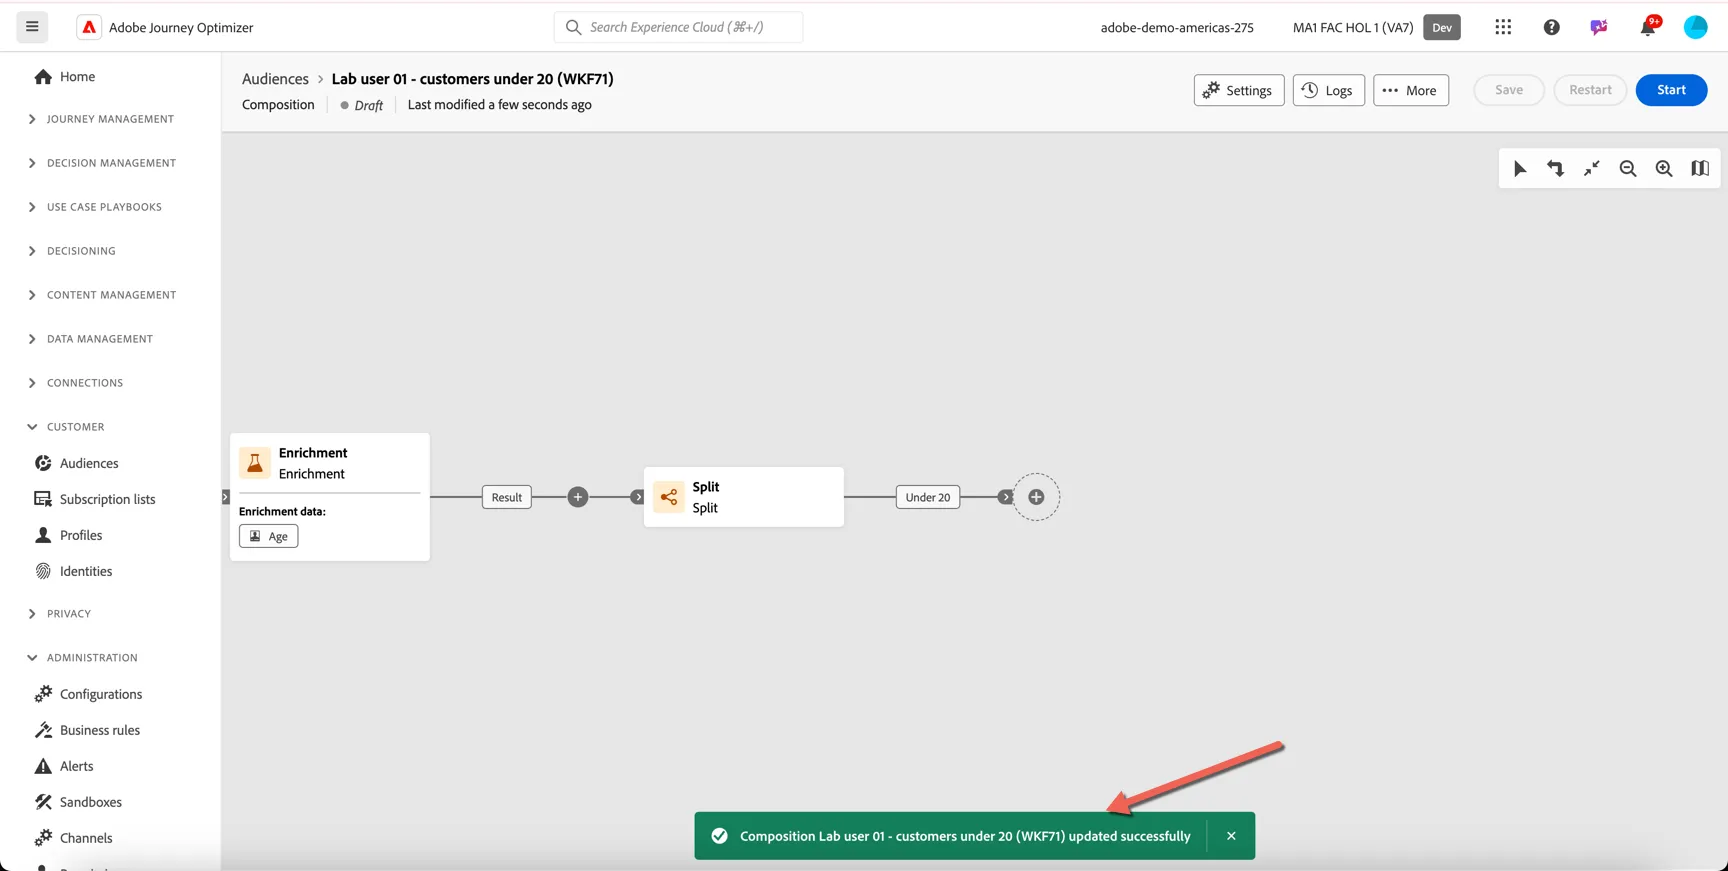Open the AI assistant chat icon

click(1599, 27)
